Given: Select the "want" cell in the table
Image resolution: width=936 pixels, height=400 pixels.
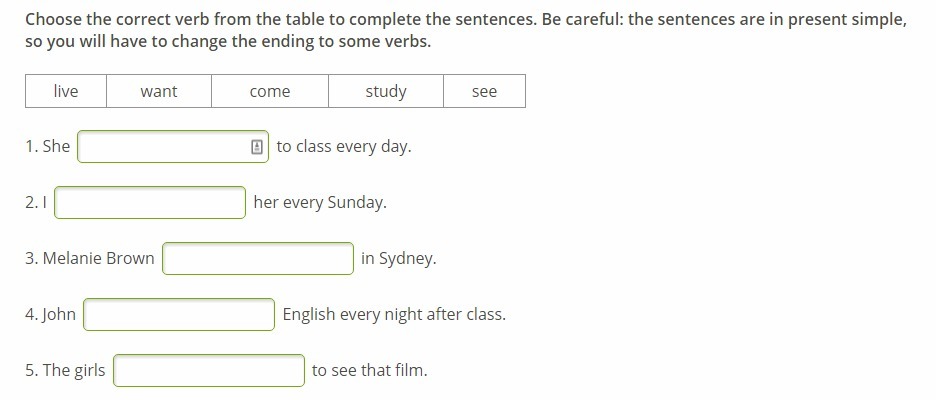Looking at the screenshot, I should [159, 92].
